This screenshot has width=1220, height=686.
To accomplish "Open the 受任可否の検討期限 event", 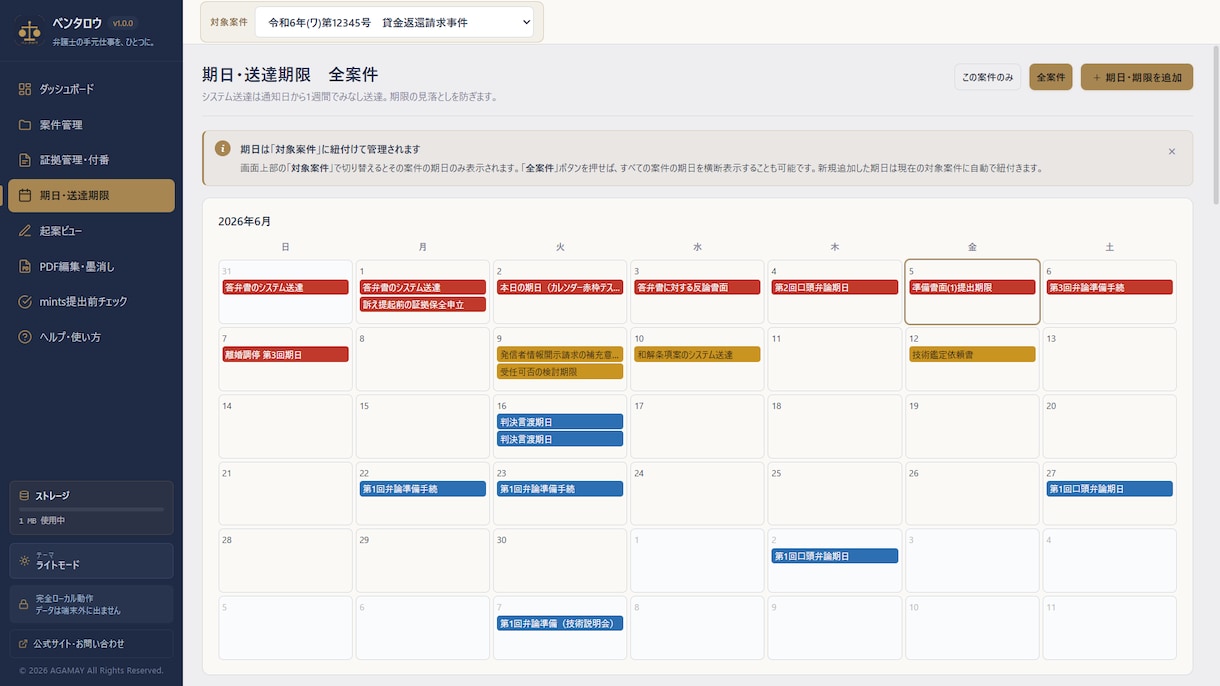I will tap(560, 371).
